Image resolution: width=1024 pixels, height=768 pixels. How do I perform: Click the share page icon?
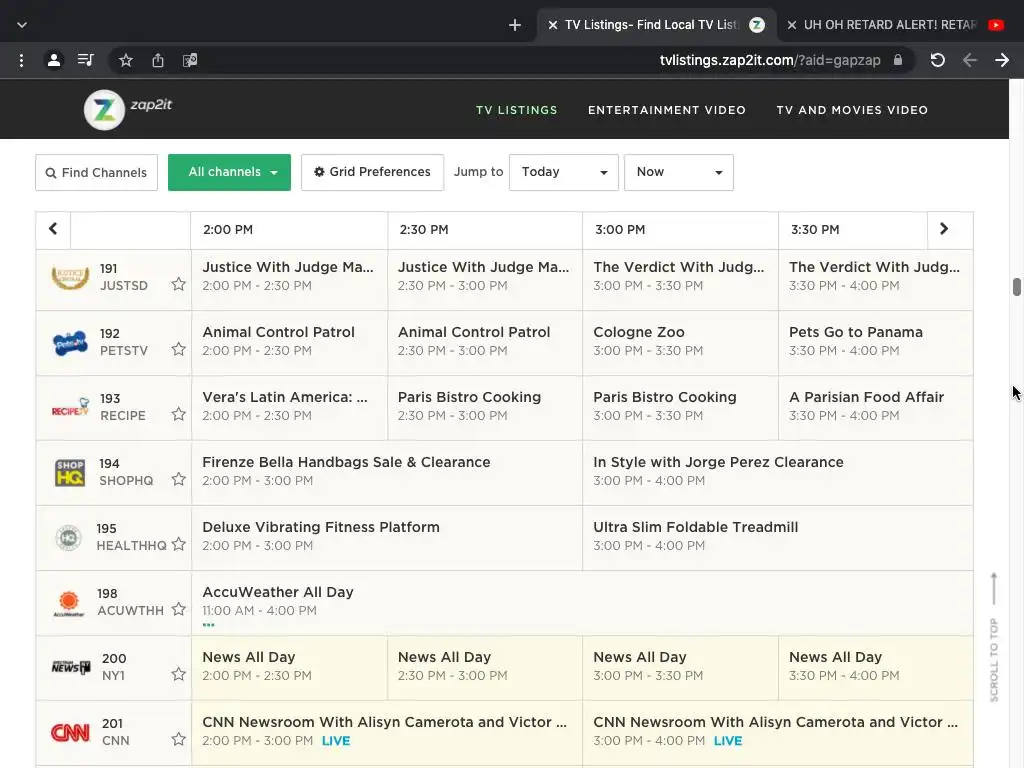click(158, 61)
